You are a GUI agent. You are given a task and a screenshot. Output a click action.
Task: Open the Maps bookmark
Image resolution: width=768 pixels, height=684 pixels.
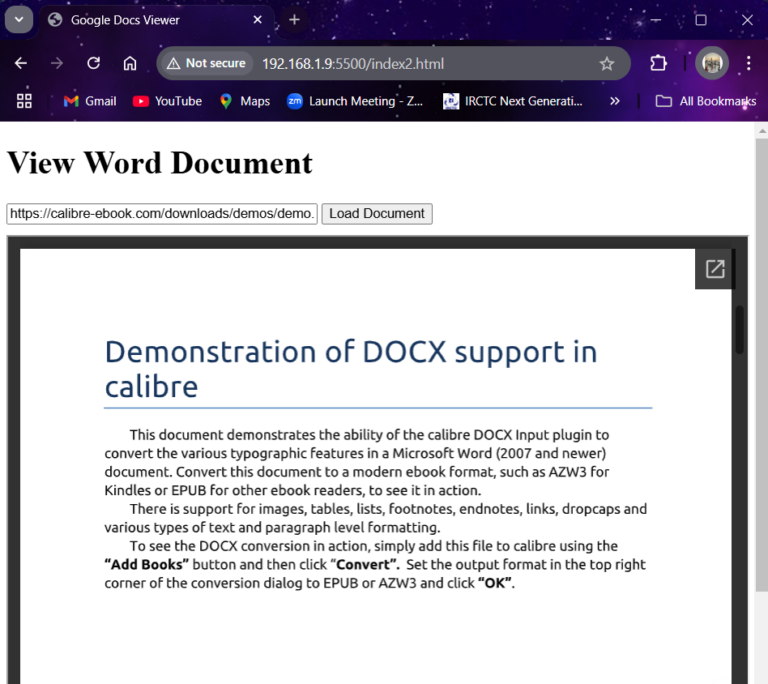[x=245, y=101]
